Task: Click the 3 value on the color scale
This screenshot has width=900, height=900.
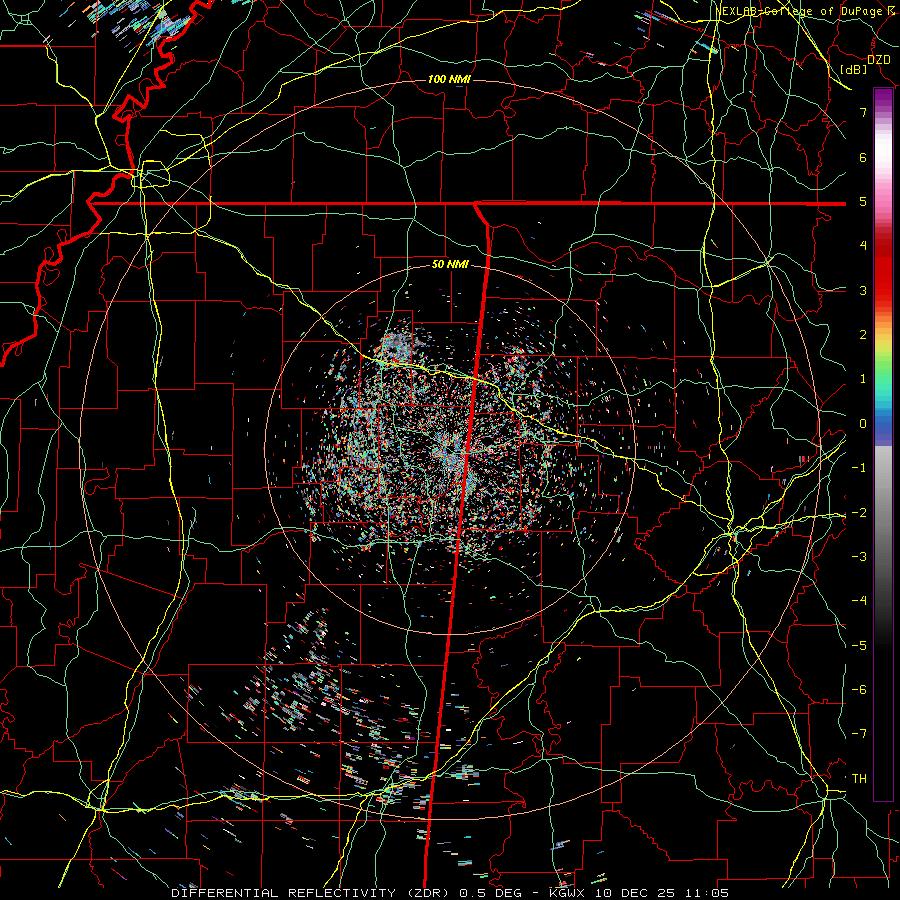Action: pyautogui.click(x=863, y=290)
